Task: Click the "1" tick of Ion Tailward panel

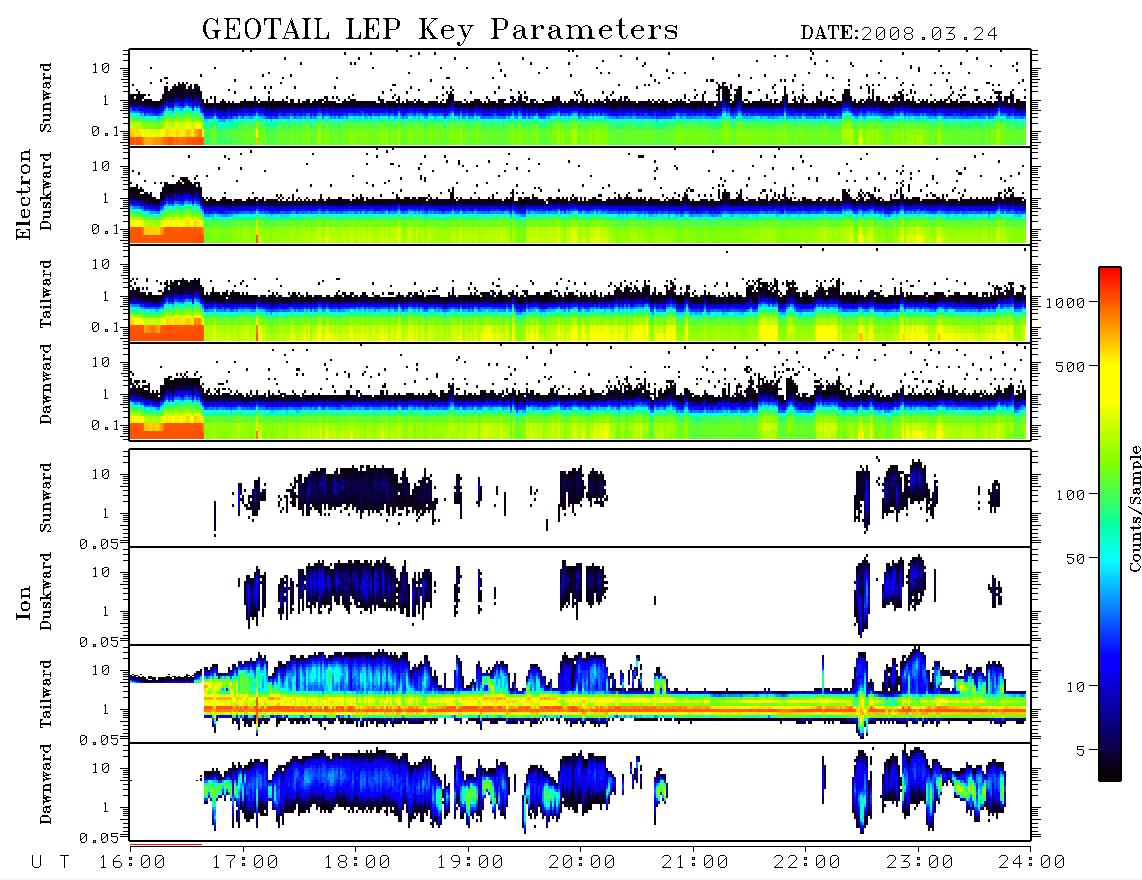Action: point(106,710)
